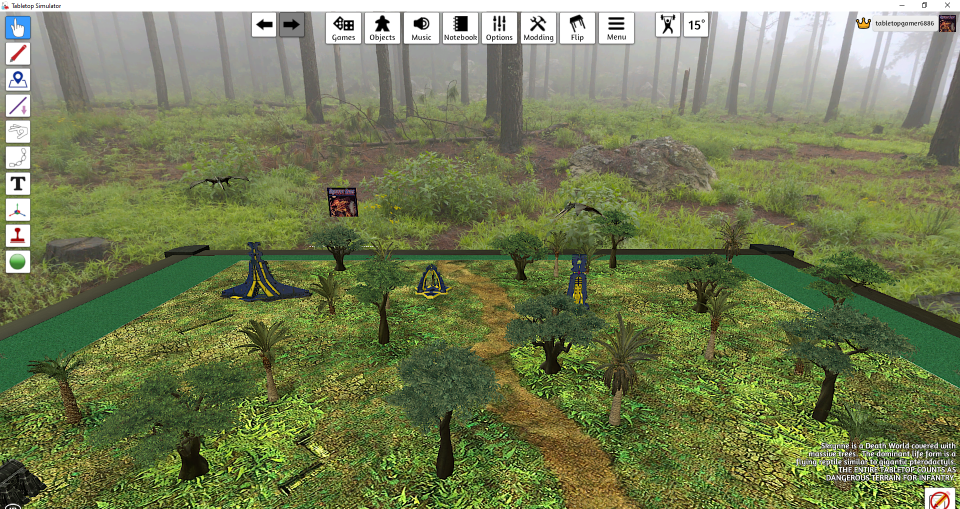Select the Zone map-marker tool
The width and height of the screenshot is (960, 509).
tap(18, 80)
